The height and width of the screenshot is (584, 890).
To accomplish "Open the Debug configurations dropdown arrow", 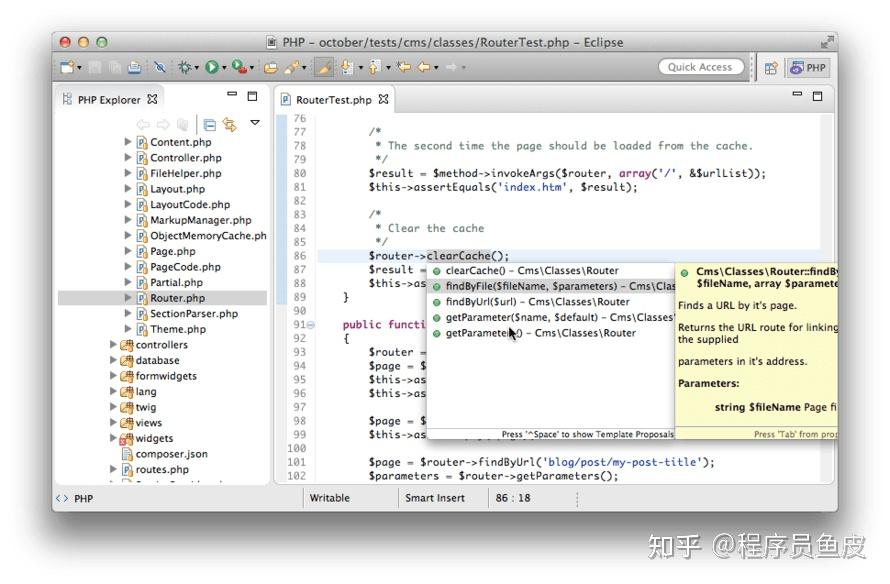I will 196,68.
